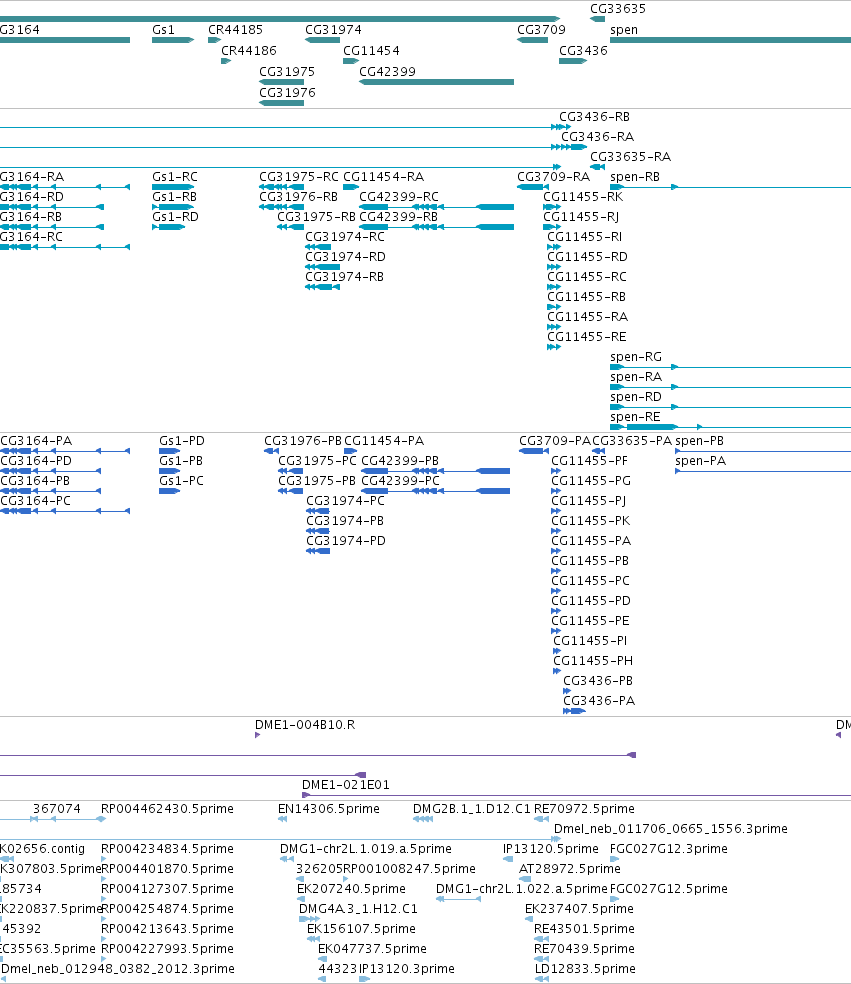Select EST EN14306.5prime
Image resolution: width=851 pixels, height=984 pixels.
click(329, 809)
